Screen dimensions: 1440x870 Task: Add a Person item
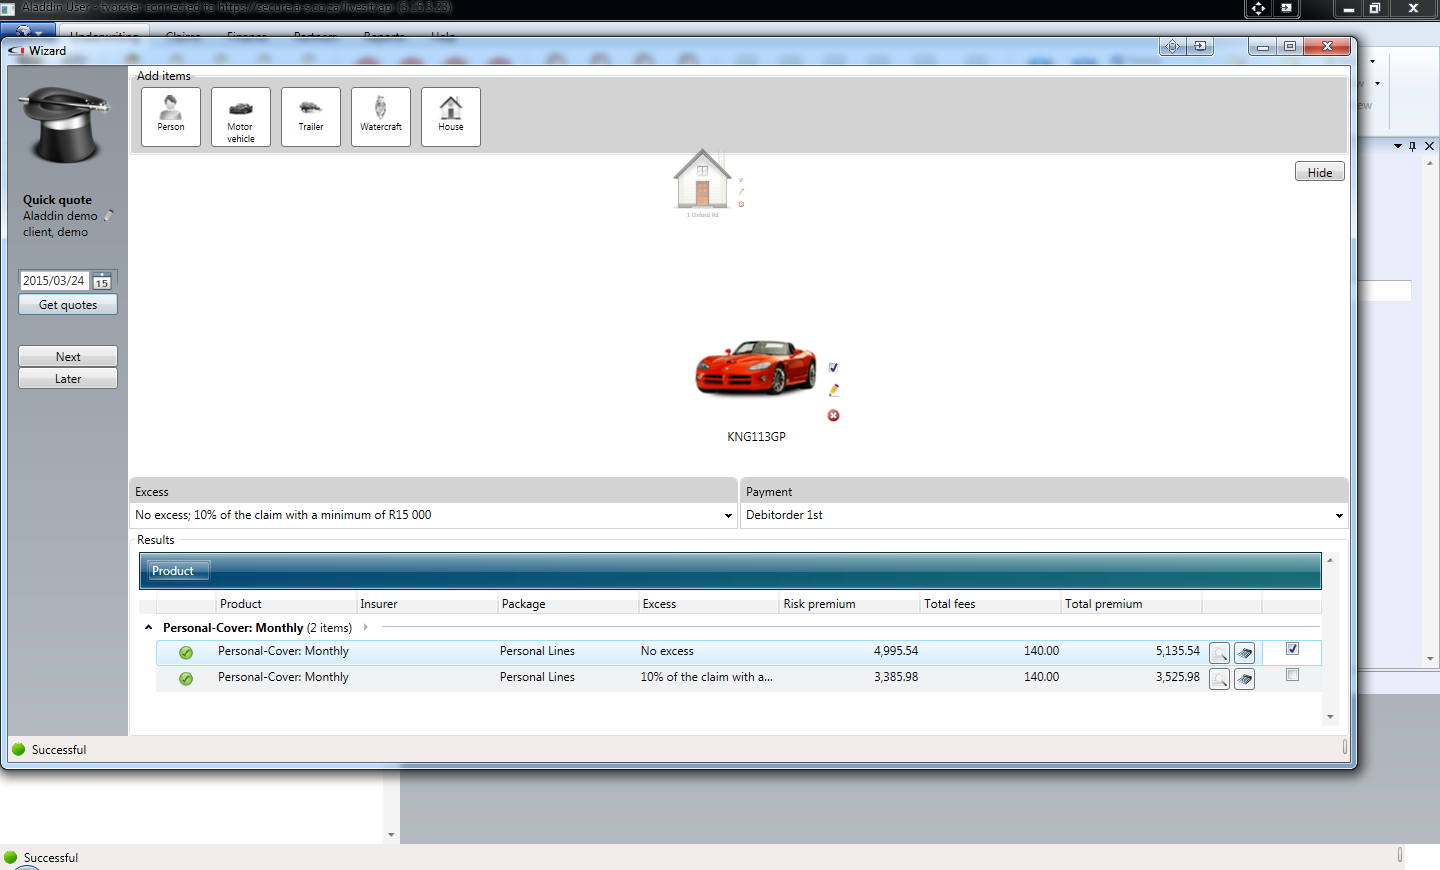(171, 117)
